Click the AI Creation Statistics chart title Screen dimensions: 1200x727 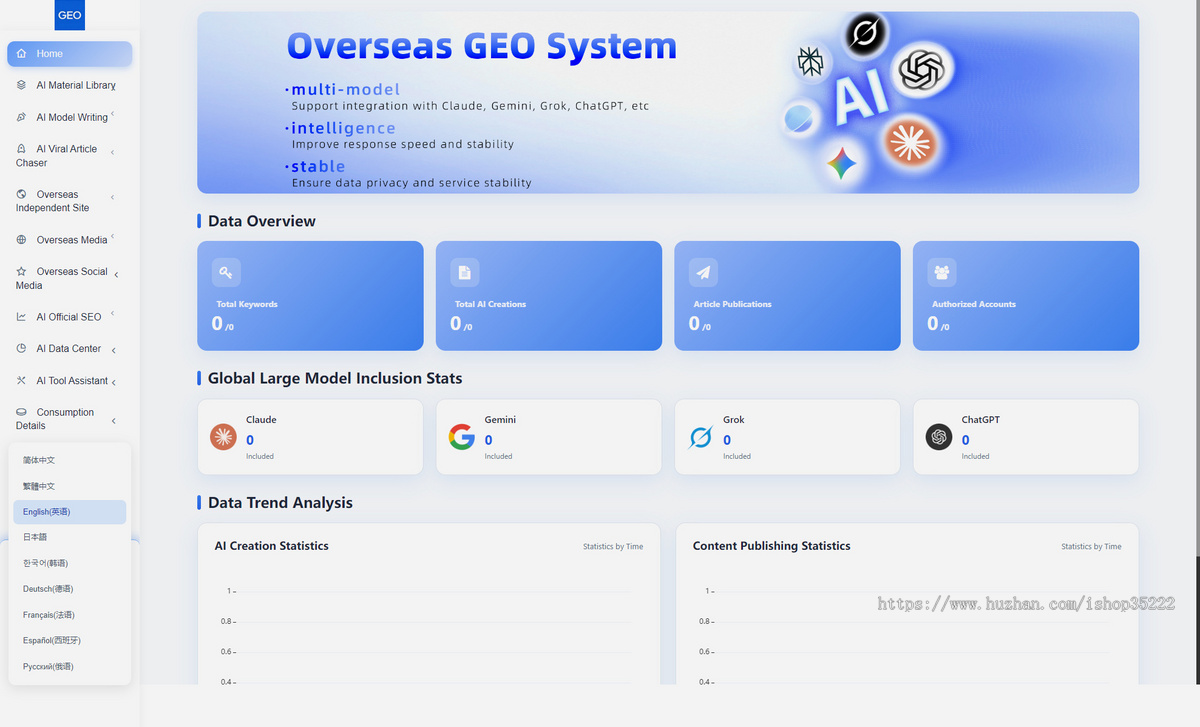[x=272, y=546]
